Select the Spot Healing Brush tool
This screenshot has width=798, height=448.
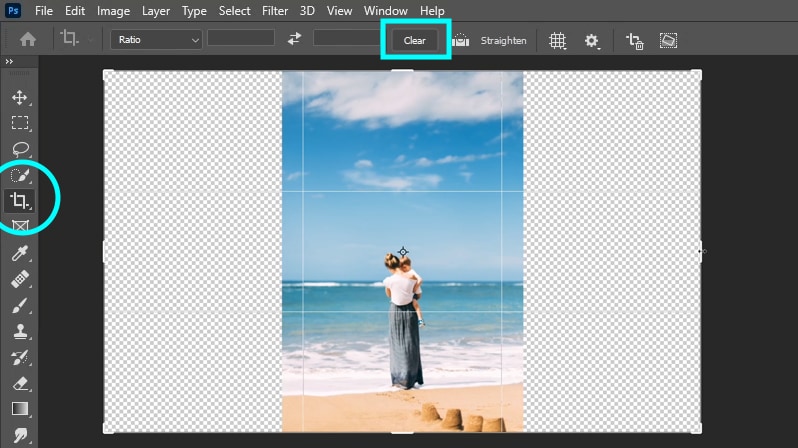20,279
